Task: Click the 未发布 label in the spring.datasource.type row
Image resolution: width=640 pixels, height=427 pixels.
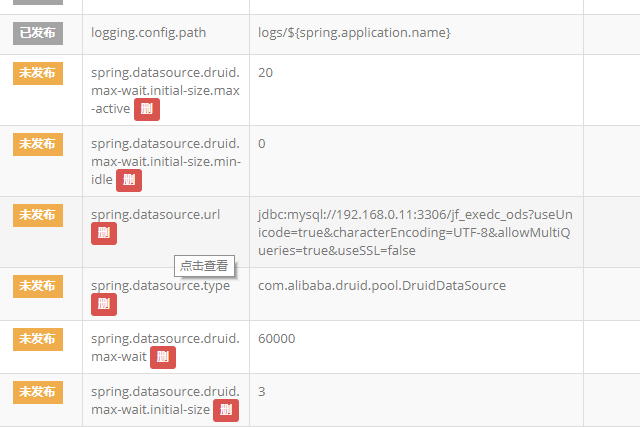Action: 38,286
